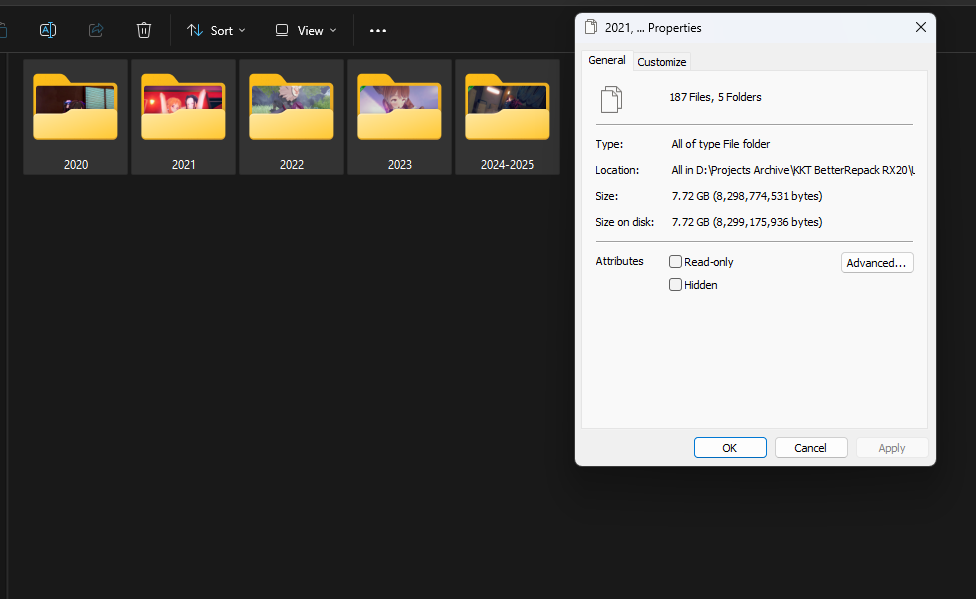
Task: Expand the Sort dropdown menu
Action: click(216, 30)
